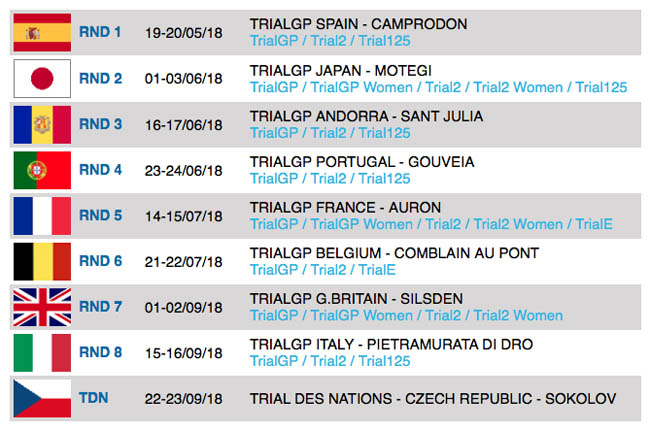
Task: Select Trial des Nations Czech Republic Sokolov title
Action: pyautogui.click(x=433, y=399)
